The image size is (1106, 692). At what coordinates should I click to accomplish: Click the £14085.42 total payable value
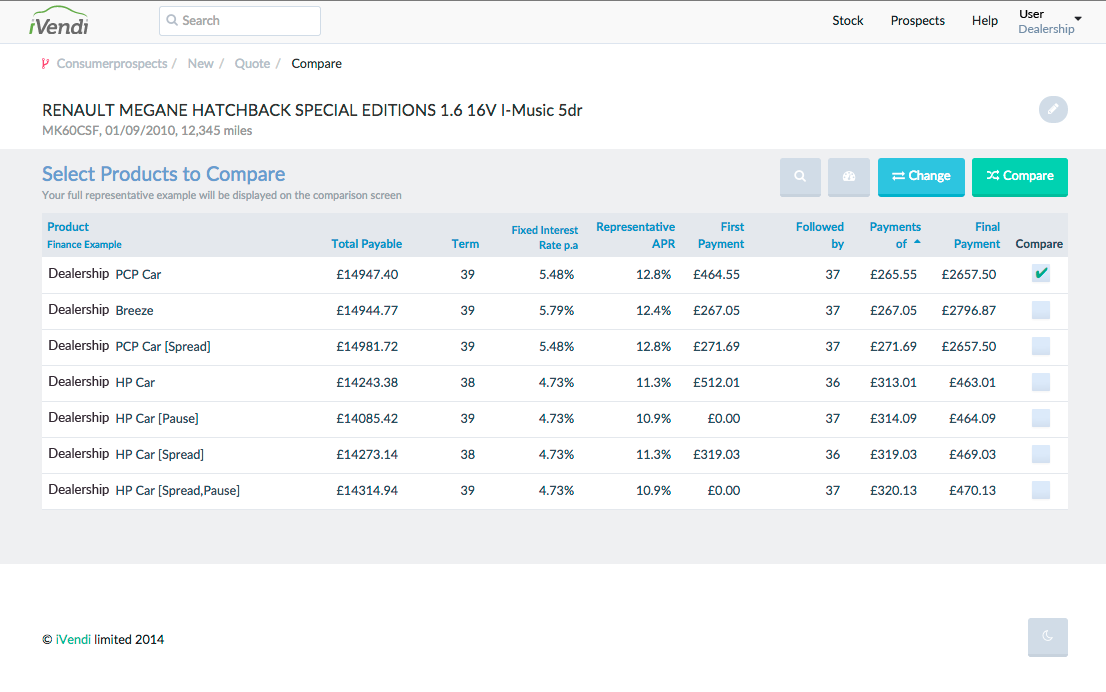click(x=367, y=418)
